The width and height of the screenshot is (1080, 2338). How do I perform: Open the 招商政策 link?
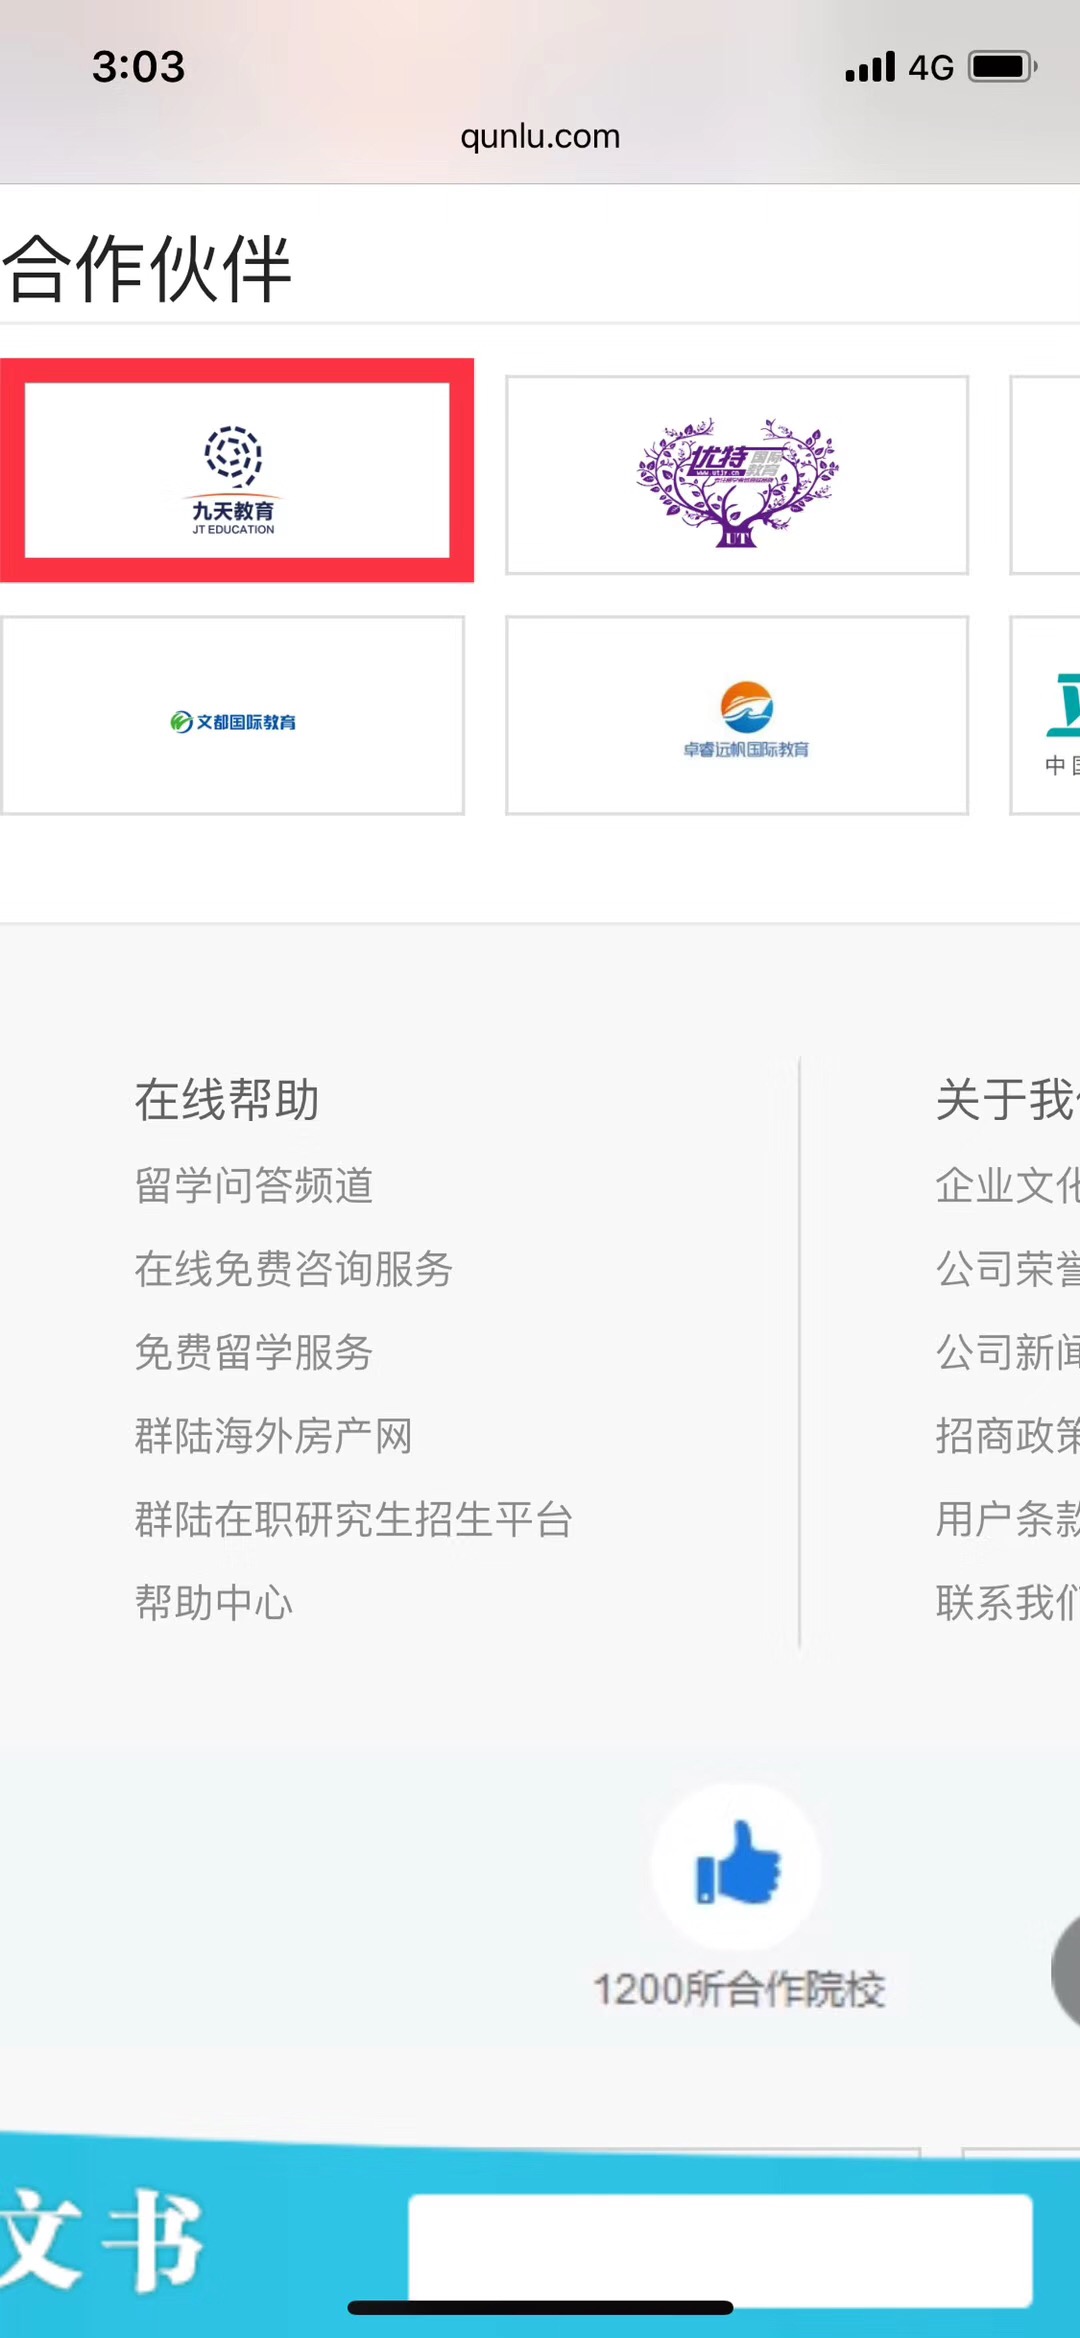tap(1008, 1436)
